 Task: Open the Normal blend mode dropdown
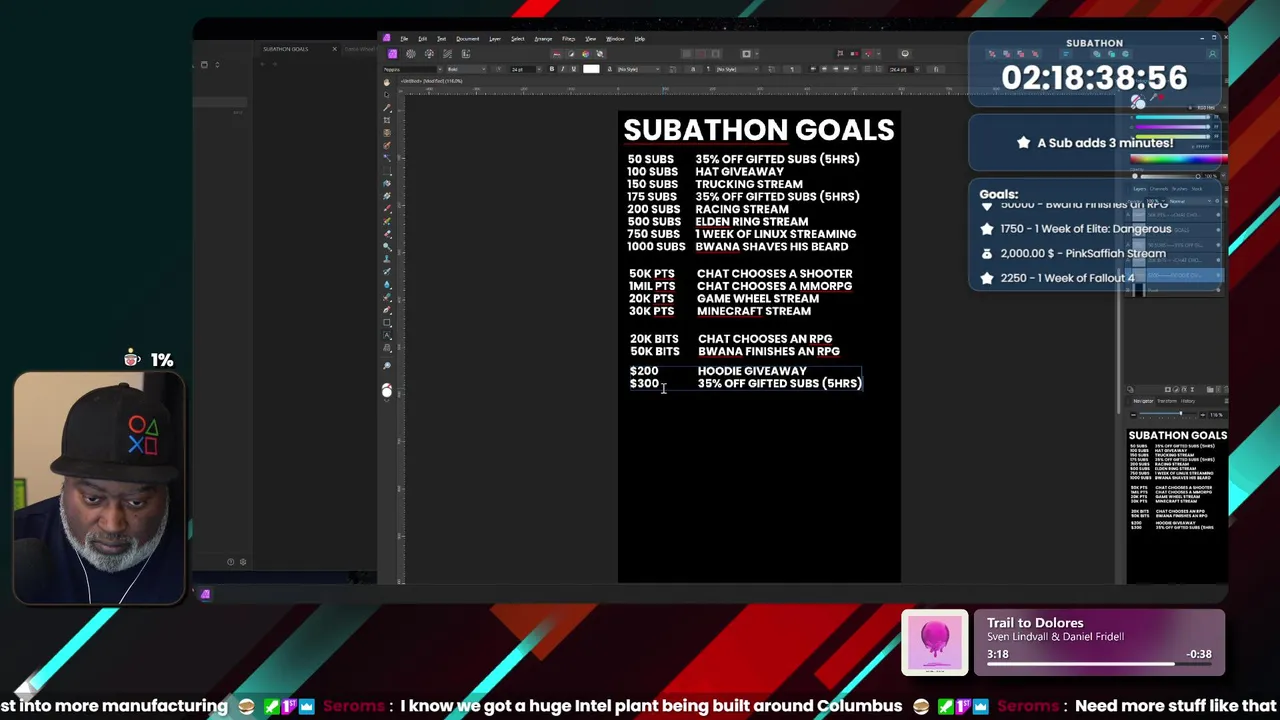[x=1190, y=201]
